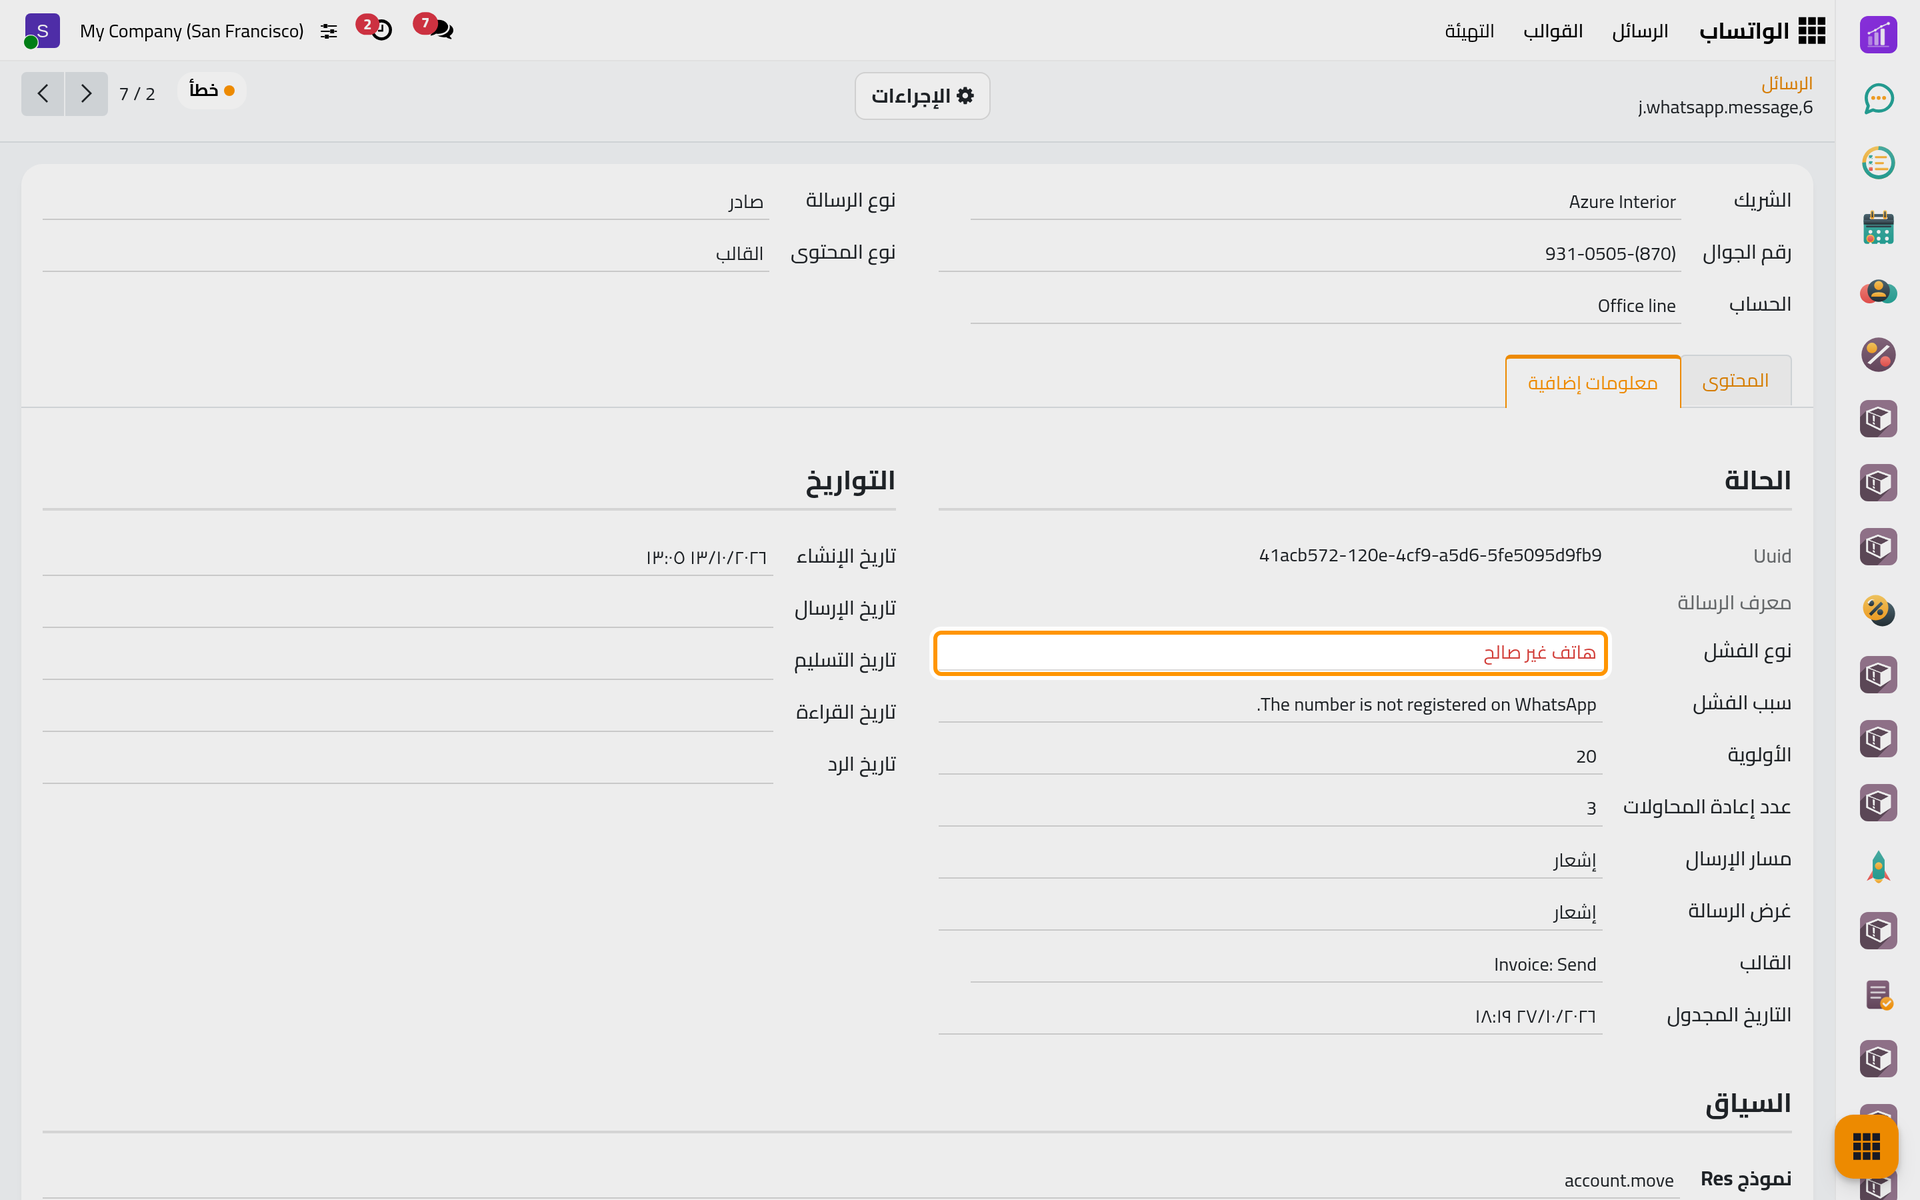
Task: Open the To-do list sidebar icon
Action: [x=1878, y=162]
